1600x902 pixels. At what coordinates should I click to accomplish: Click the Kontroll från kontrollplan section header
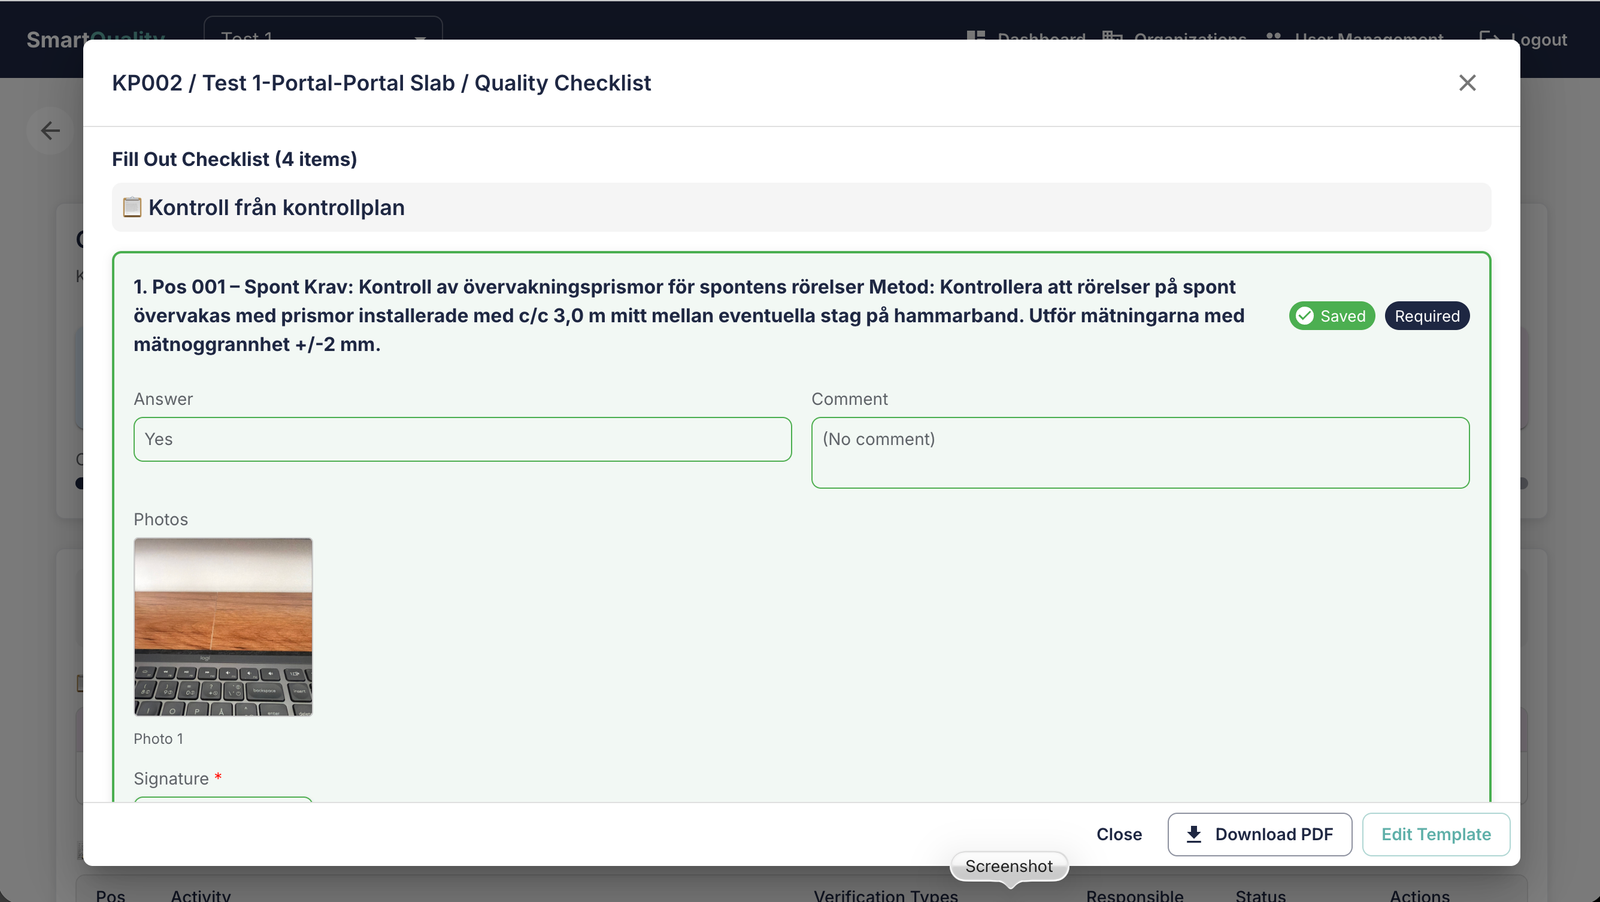(801, 207)
